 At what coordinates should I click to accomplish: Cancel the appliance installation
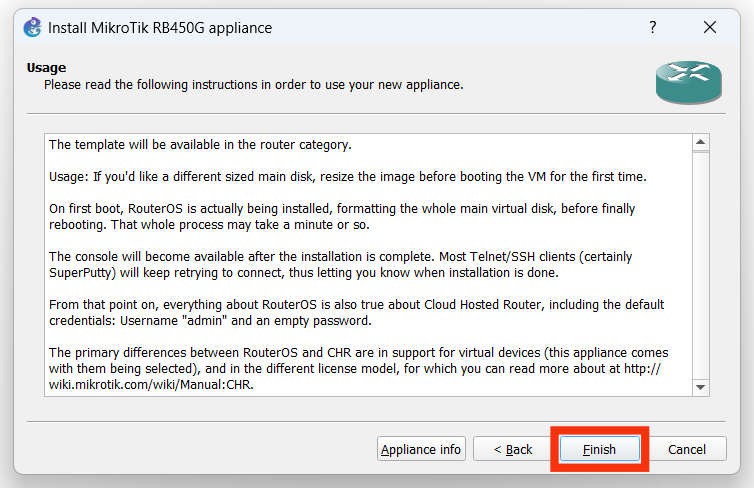(686, 449)
